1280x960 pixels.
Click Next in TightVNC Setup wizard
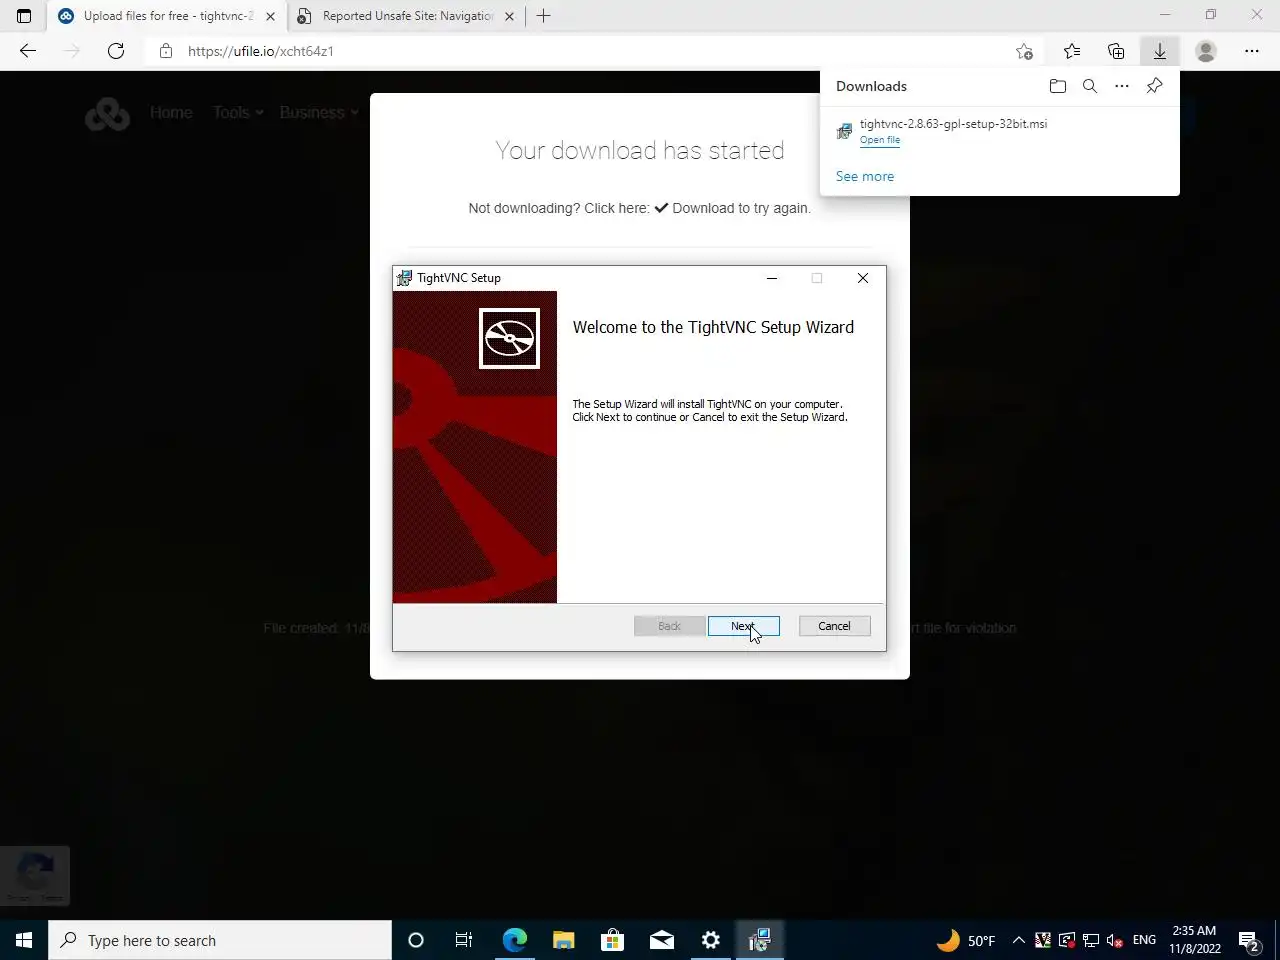point(743,626)
